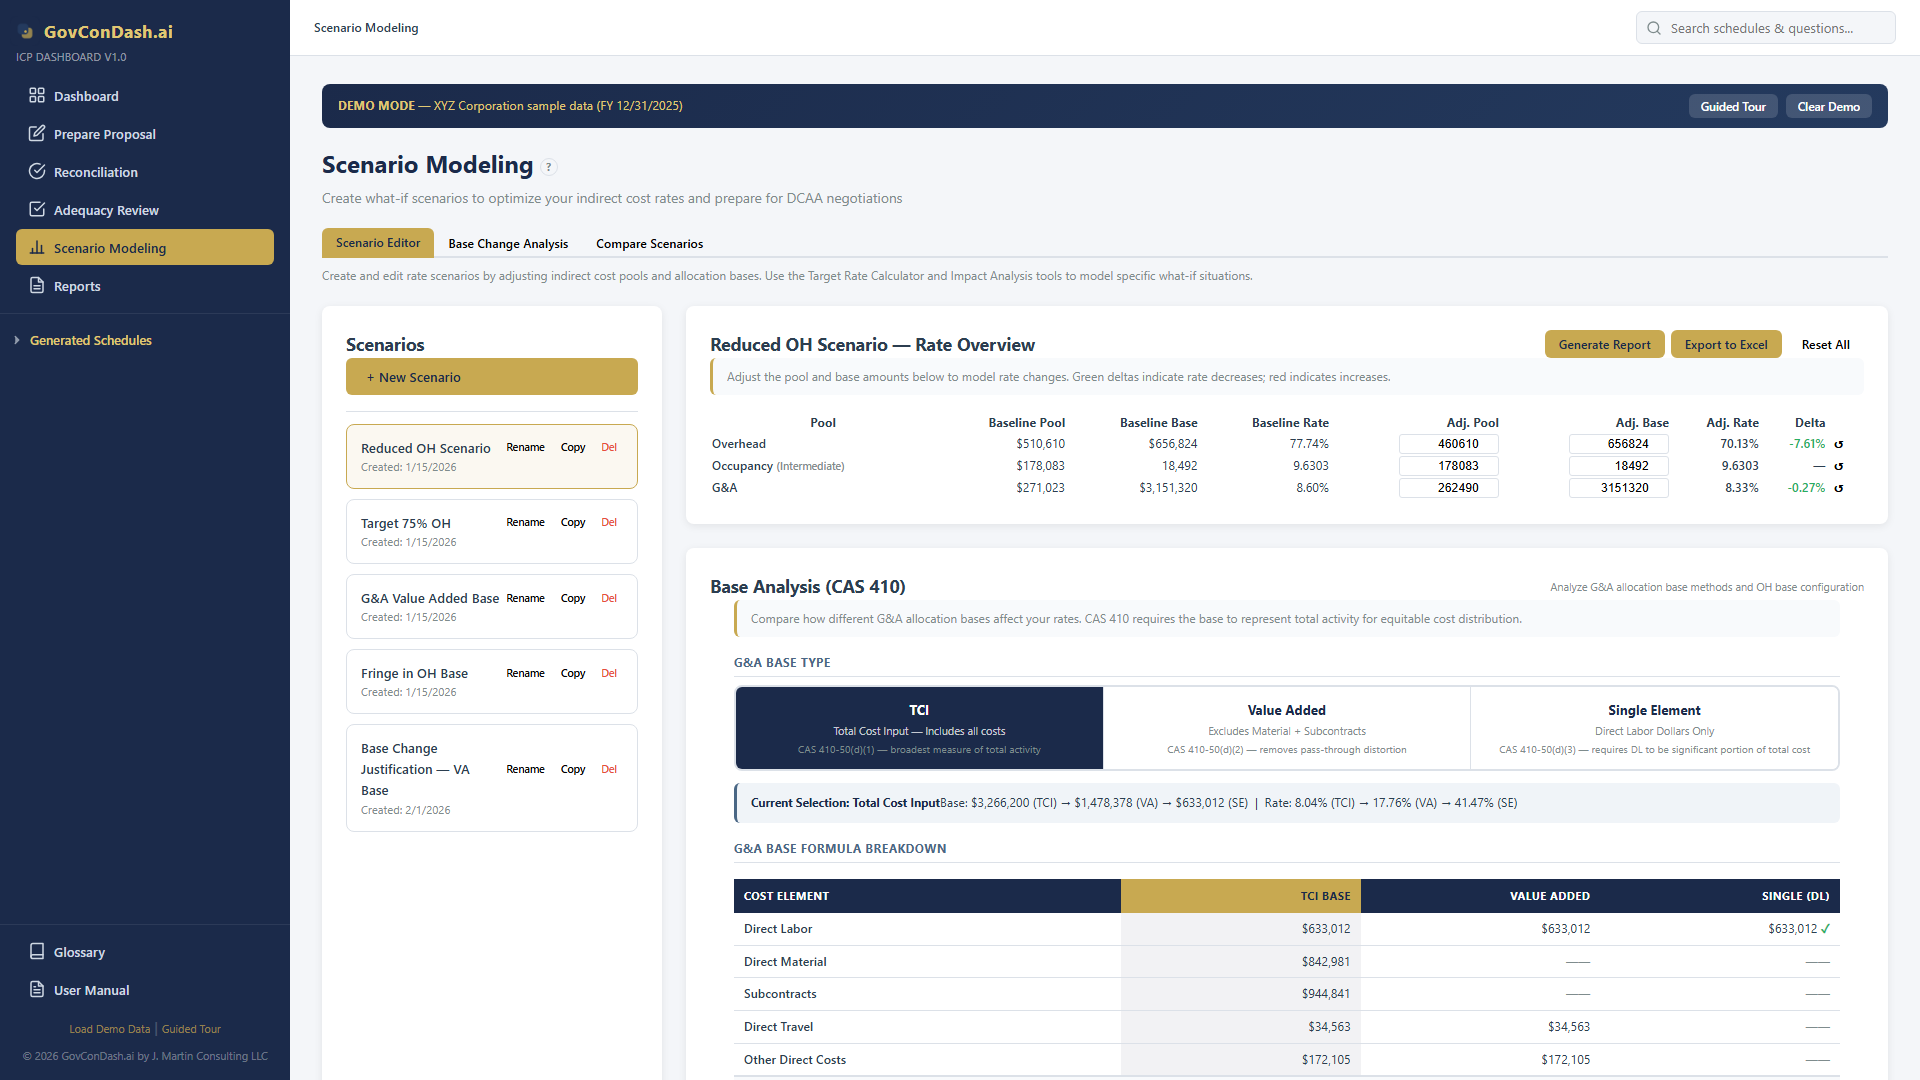This screenshot has height=1080, width=1920.
Task: Switch to Base Change Analysis tab
Action: click(x=508, y=244)
